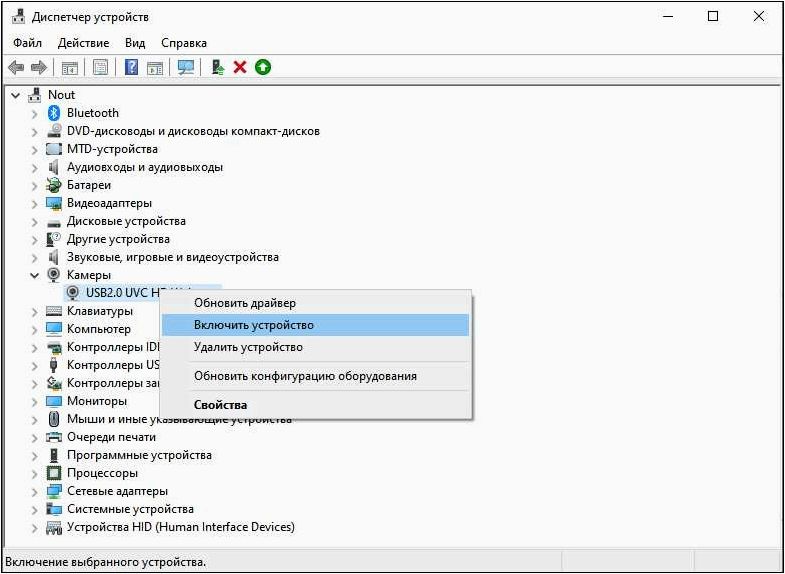Open the Properties sheet toolbar icon
785x574 pixels.
[101, 67]
